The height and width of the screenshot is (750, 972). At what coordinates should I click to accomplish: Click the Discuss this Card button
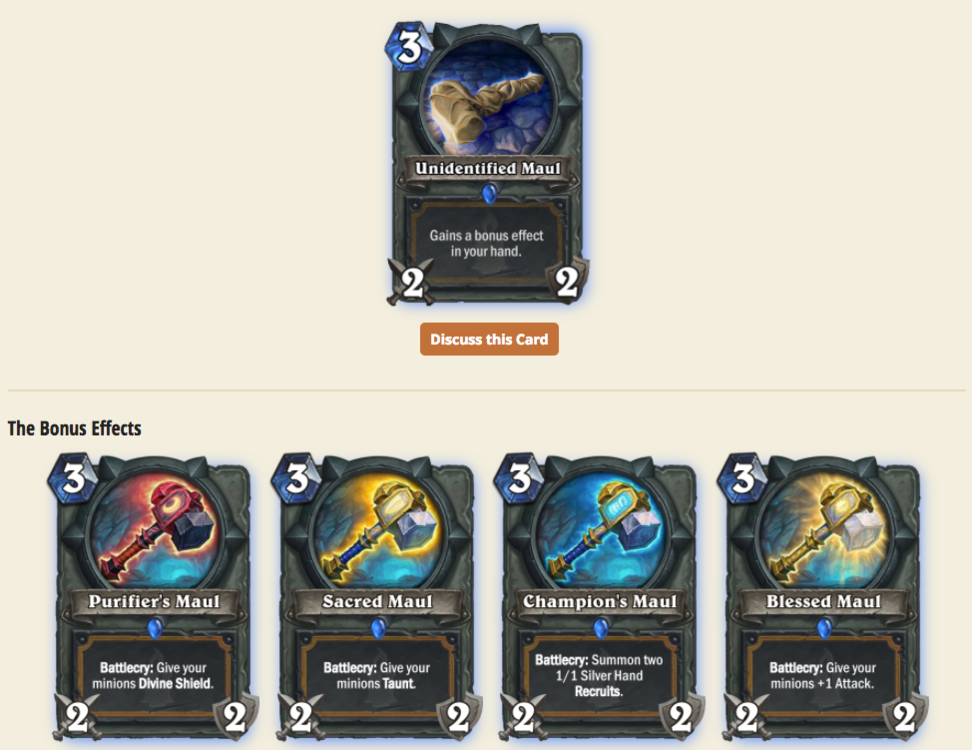tap(489, 339)
